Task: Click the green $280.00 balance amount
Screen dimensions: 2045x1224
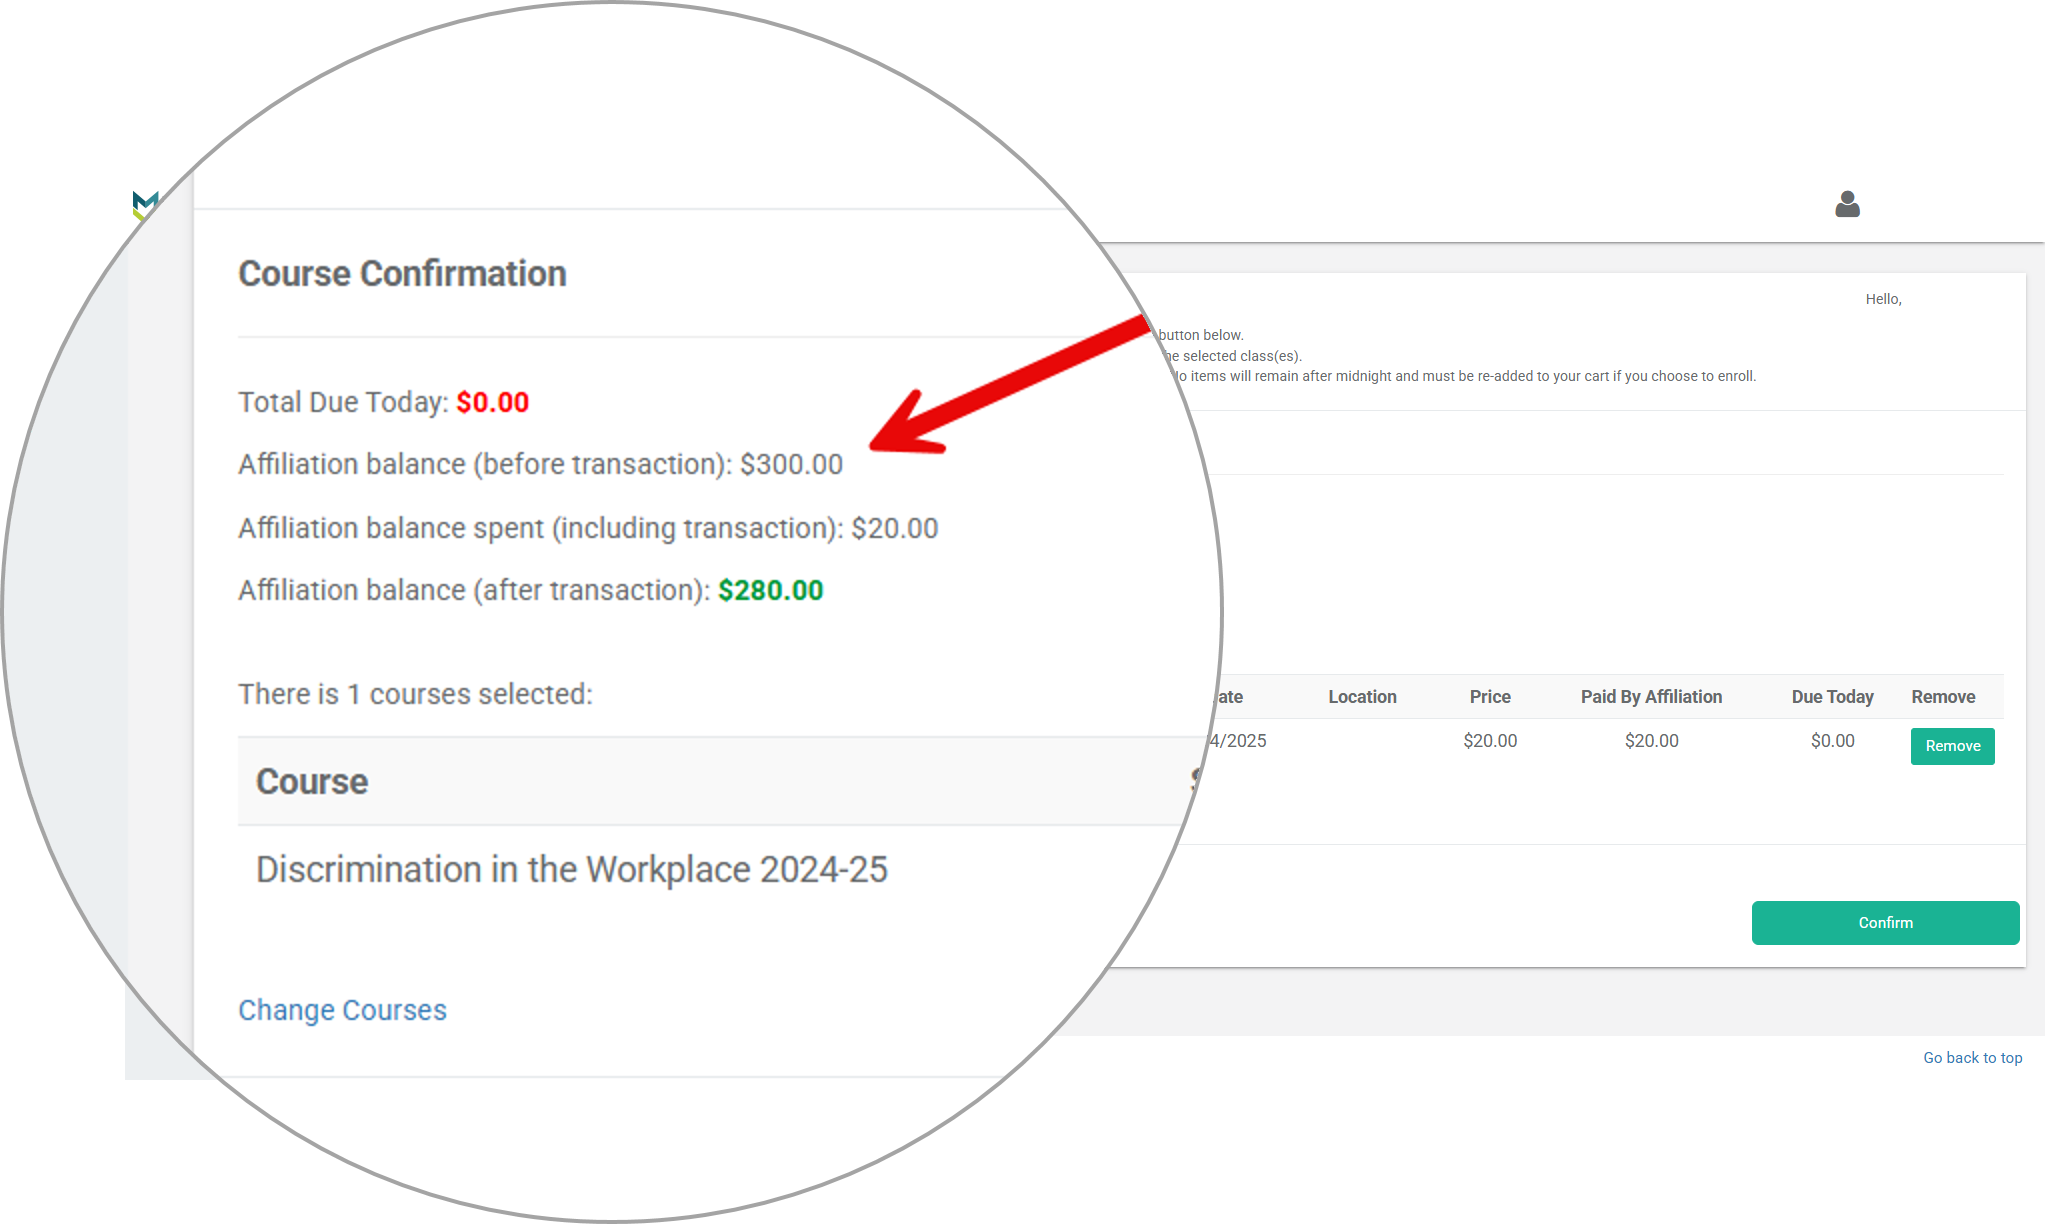Action: 770,590
